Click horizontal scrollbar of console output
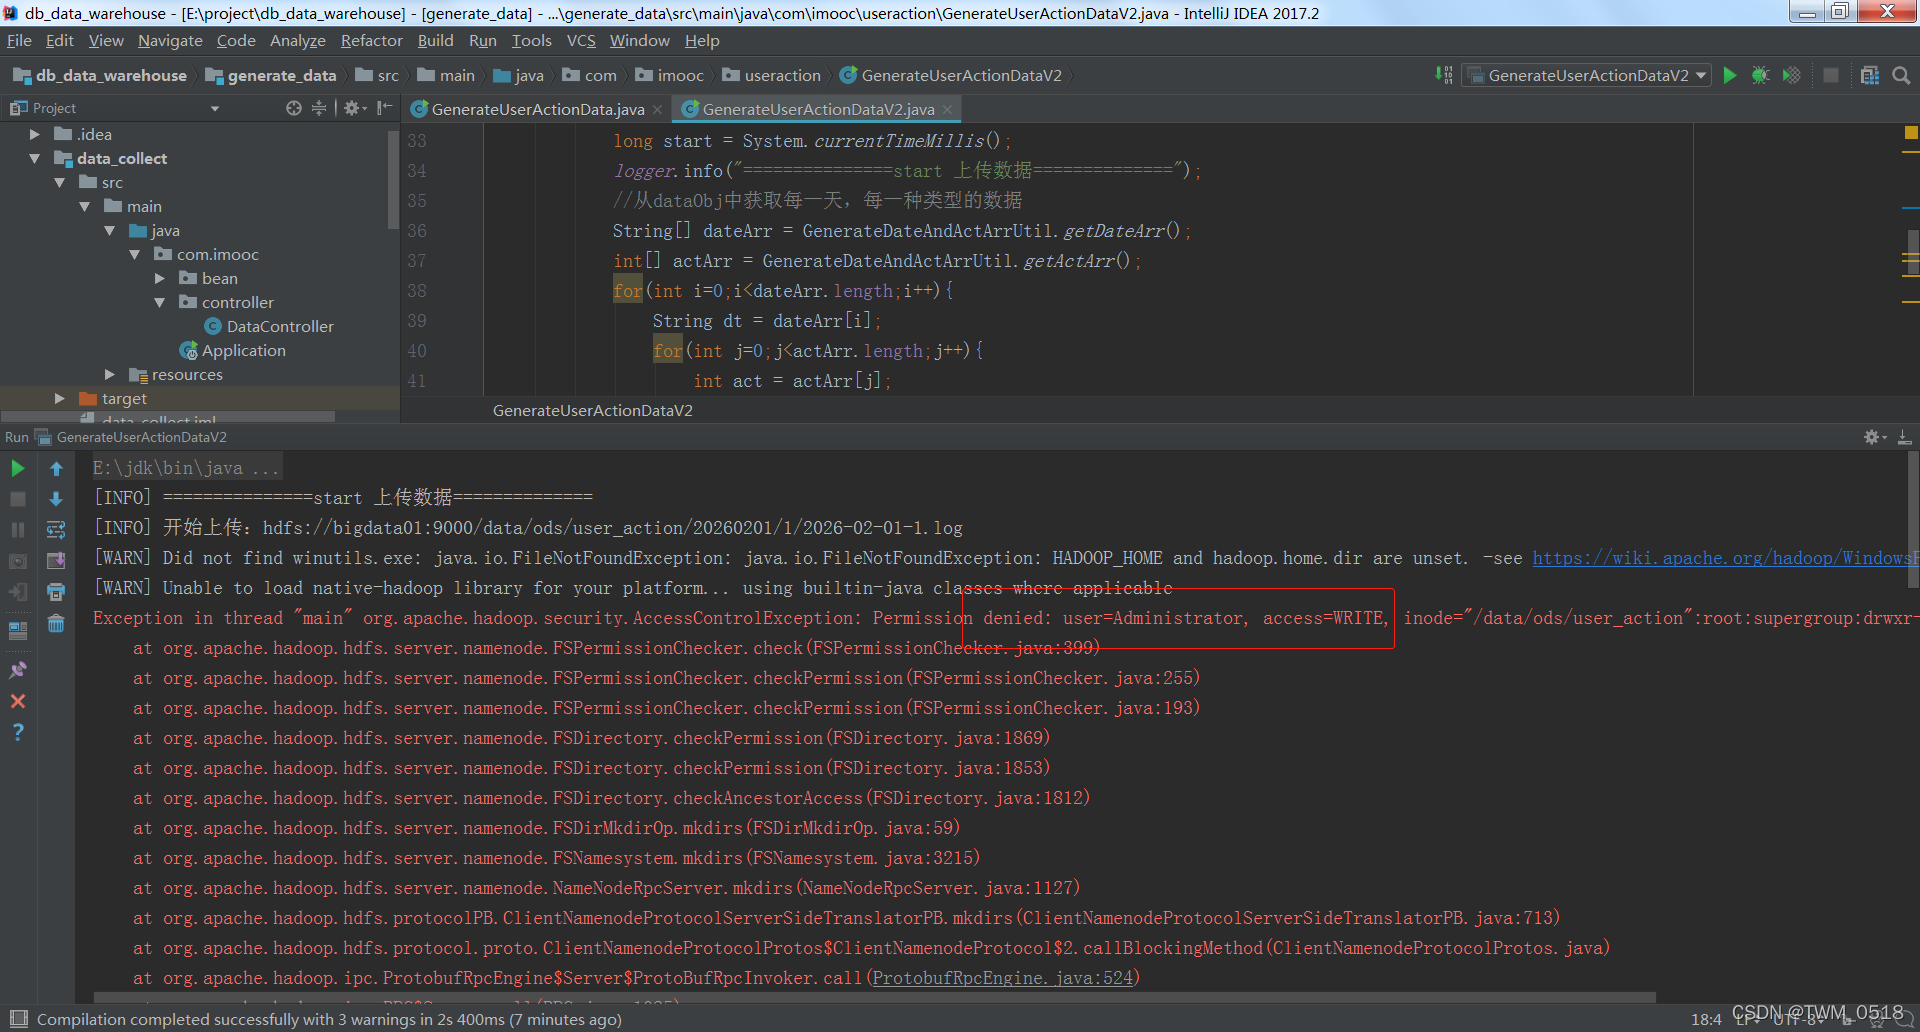 coord(875,997)
